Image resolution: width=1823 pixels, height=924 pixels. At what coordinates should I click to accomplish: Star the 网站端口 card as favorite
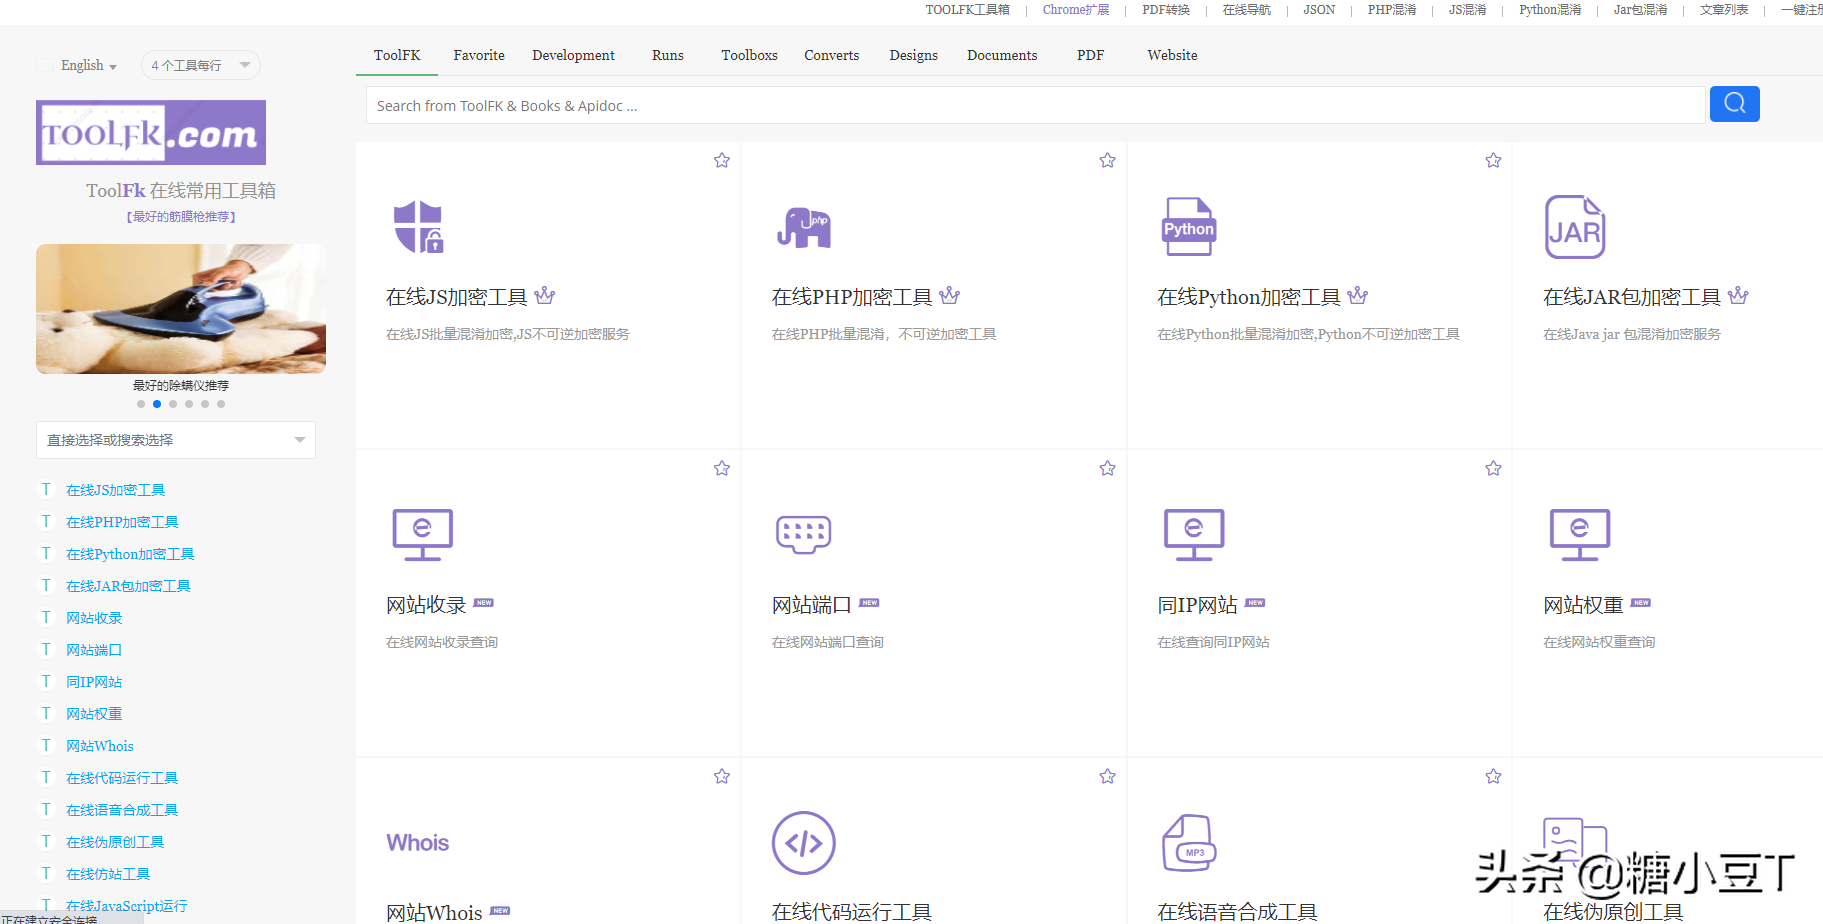click(x=1107, y=468)
